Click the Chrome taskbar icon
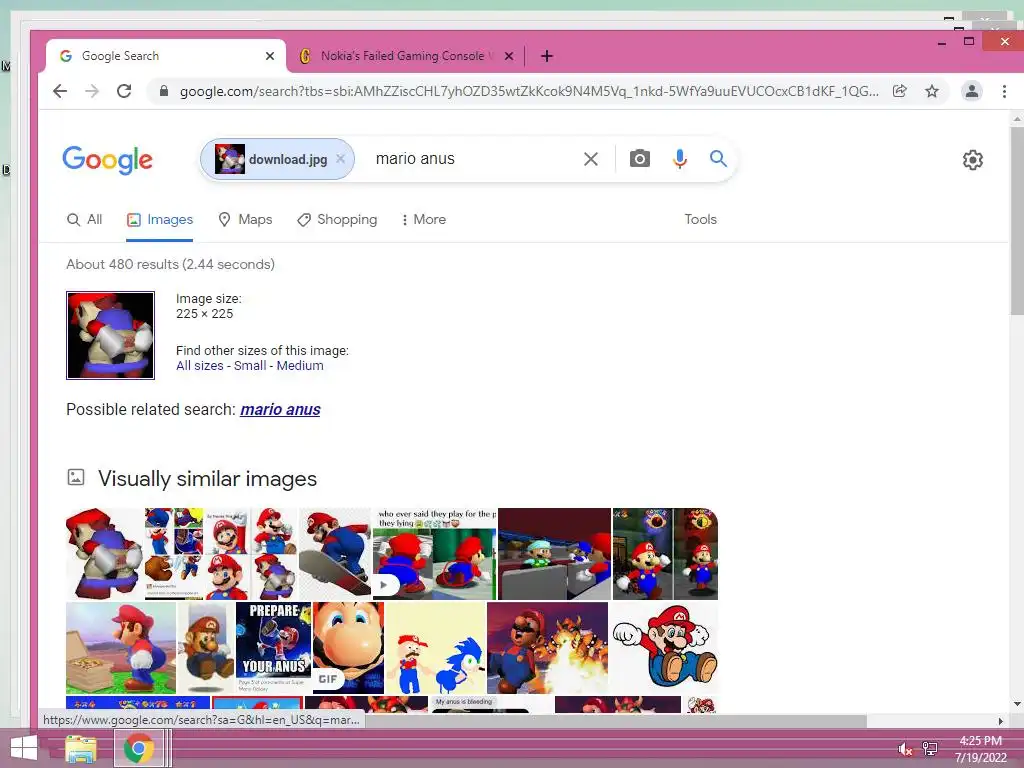The height and width of the screenshot is (768, 1024). pyautogui.click(x=138, y=748)
